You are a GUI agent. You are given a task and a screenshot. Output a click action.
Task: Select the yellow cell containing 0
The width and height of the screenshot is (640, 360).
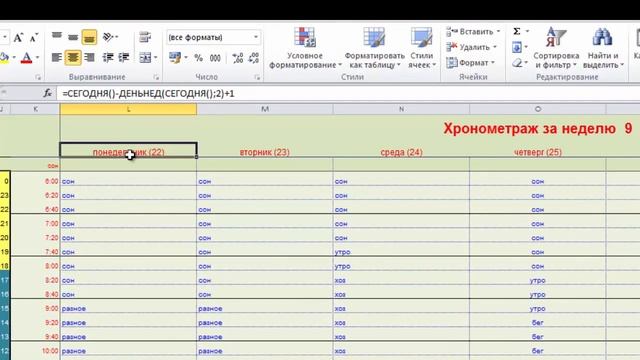5,181
